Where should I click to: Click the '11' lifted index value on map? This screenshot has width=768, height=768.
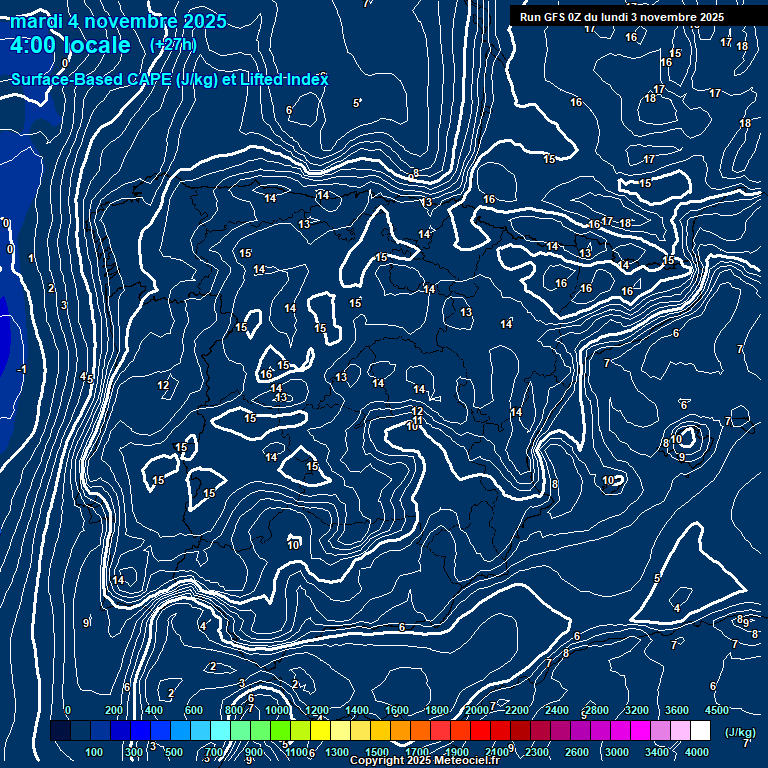point(417,420)
